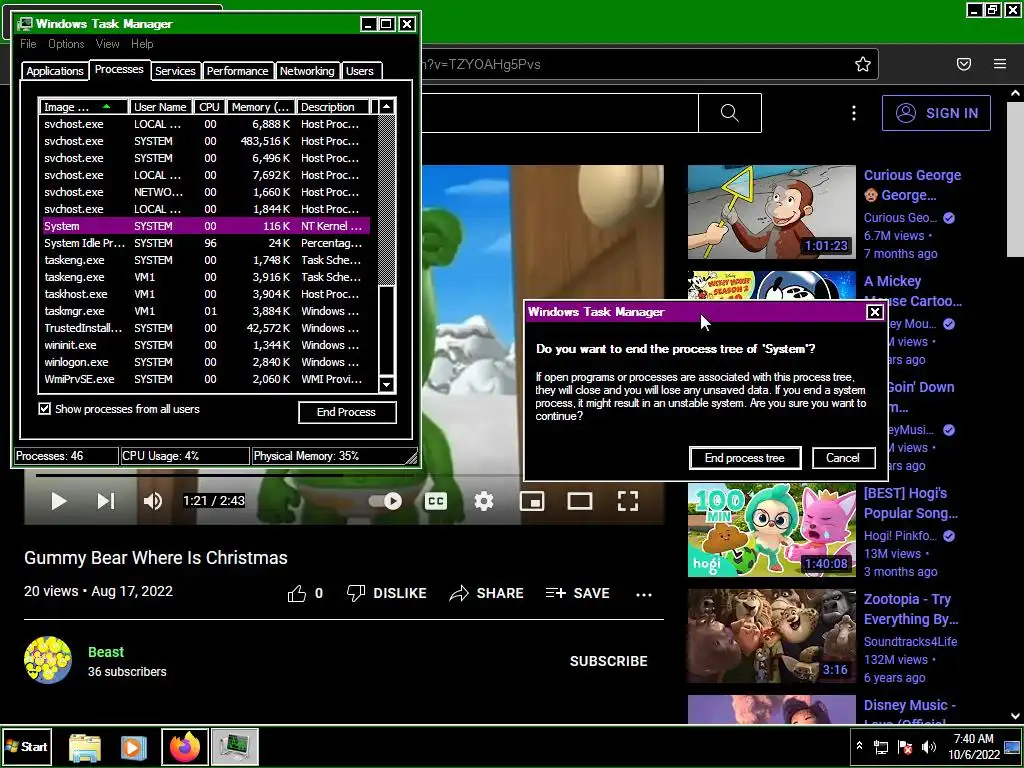Click process list scroll down arrow
This screenshot has width=1024, height=768.
click(x=387, y=384)
